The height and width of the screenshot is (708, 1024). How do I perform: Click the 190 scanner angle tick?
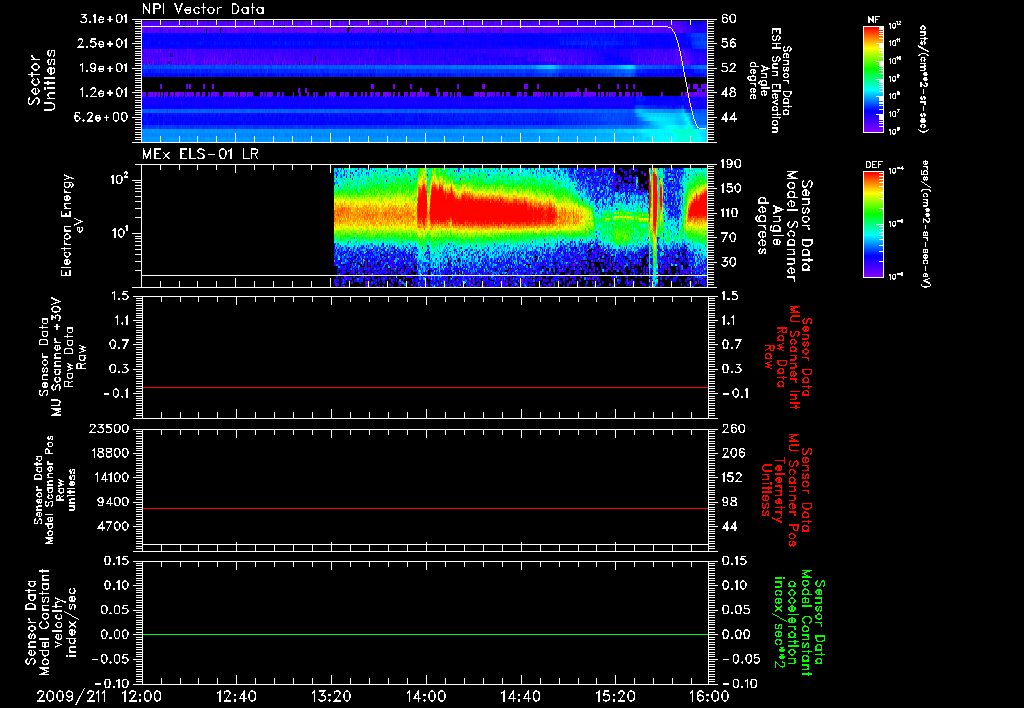pyautogui.click(x=732, y=164)
